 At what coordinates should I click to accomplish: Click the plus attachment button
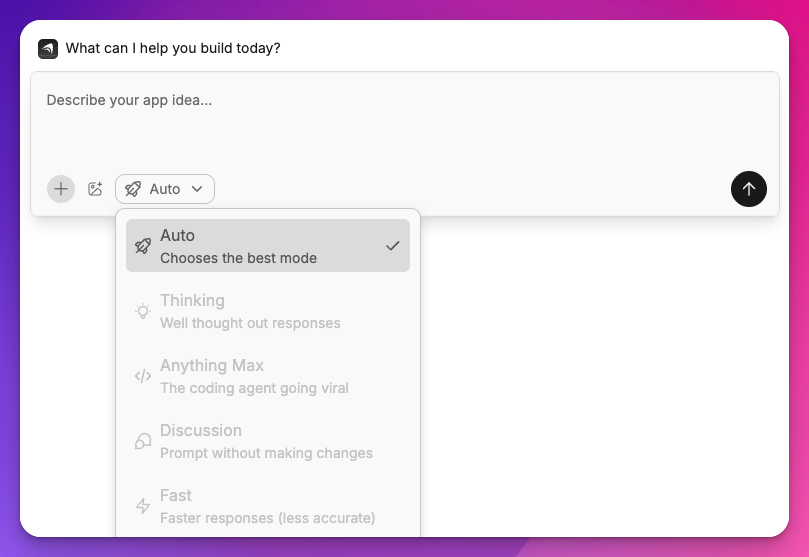pos(61,189)
